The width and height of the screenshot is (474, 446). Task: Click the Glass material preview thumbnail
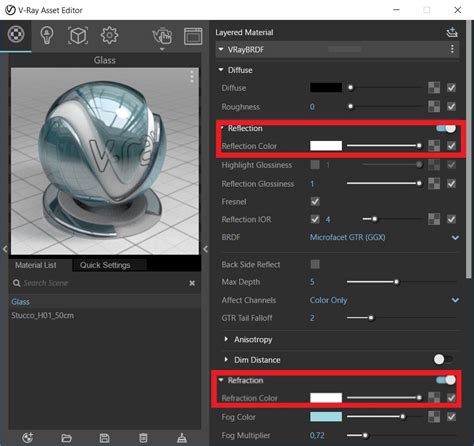[105, 161]
